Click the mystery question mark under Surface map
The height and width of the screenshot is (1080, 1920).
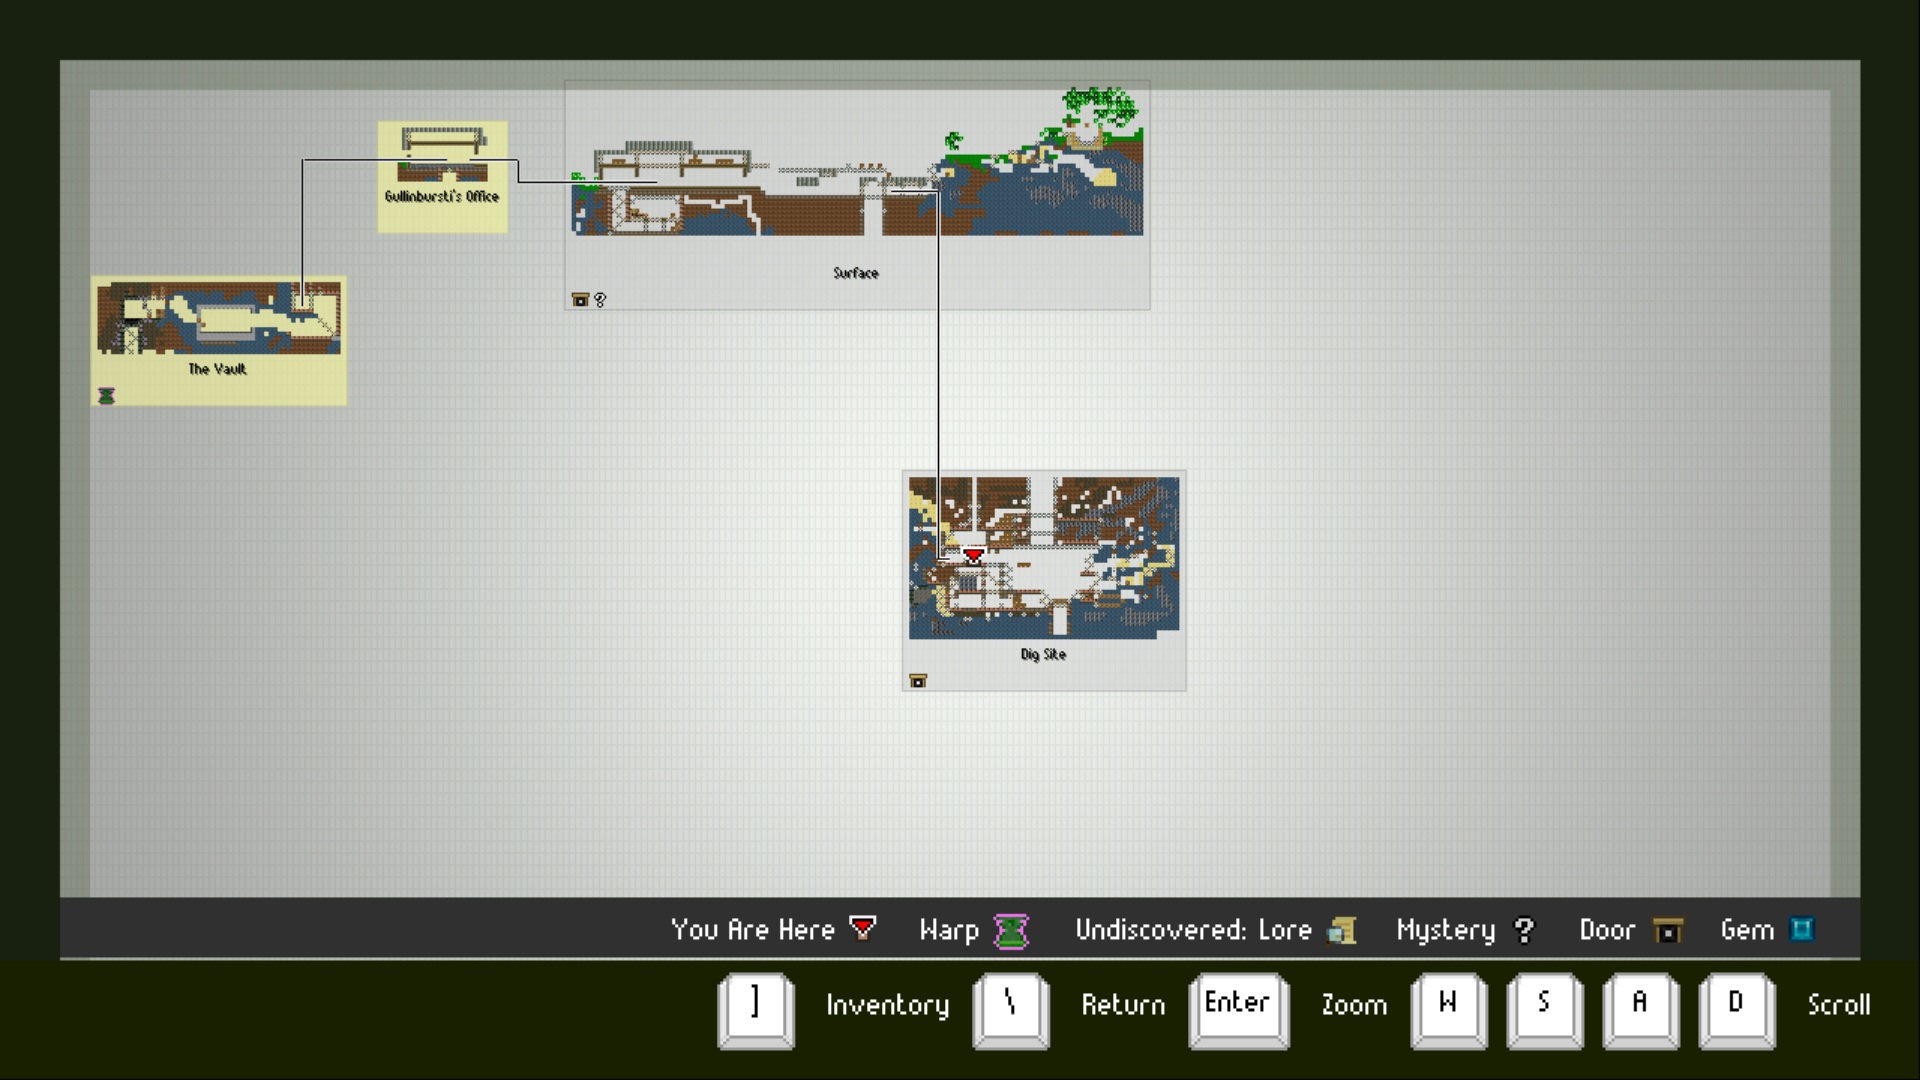coord(600,300)
